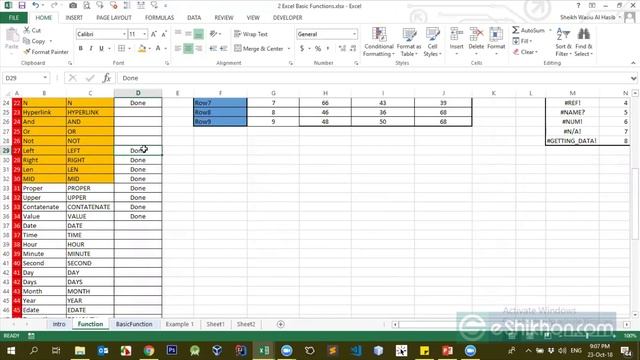This screenshot has height=360, width=640.
Task: Open the Intro sheet tab
Action: (59, 324)
